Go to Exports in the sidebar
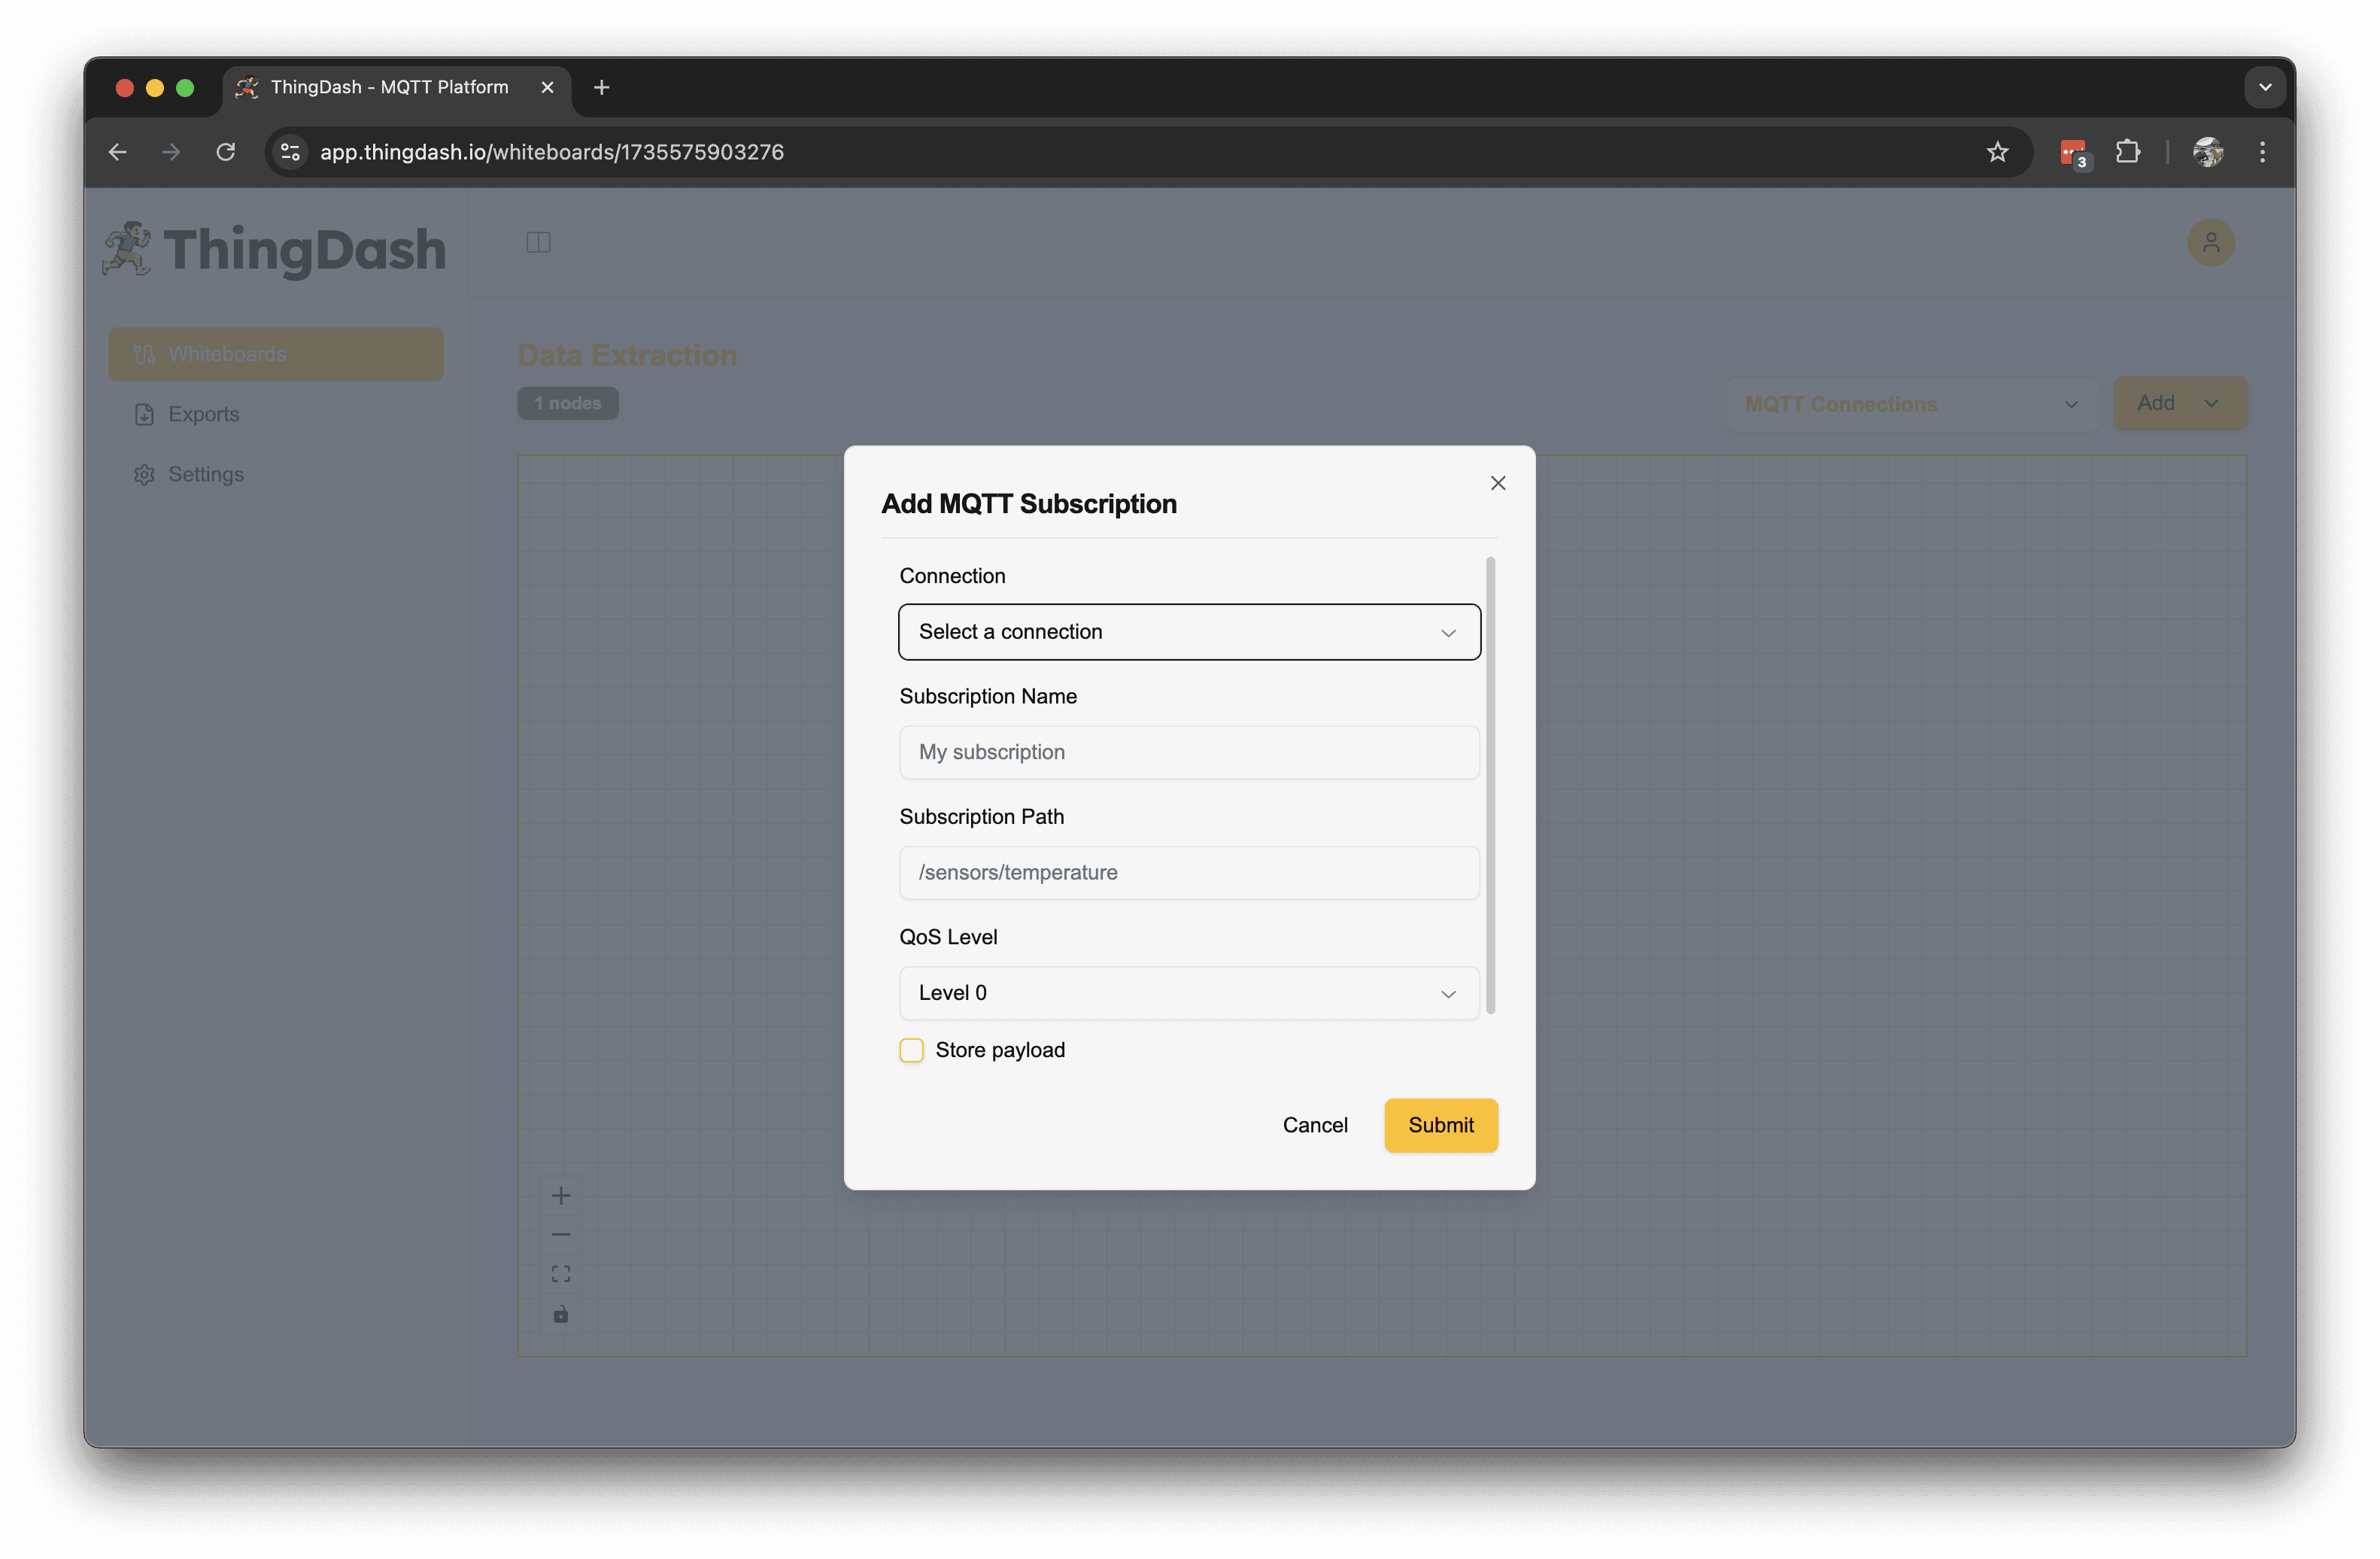Viewport: 2380px width, 1559px height. 276,414
